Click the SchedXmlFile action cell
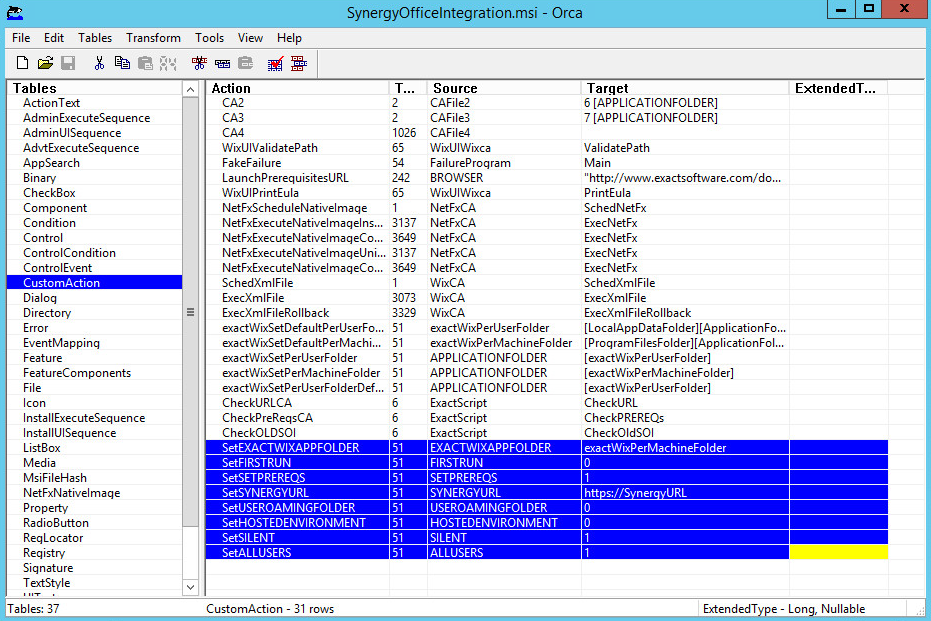Image resolution: width=931 pixels, height=621 pixels. point(297,283)
